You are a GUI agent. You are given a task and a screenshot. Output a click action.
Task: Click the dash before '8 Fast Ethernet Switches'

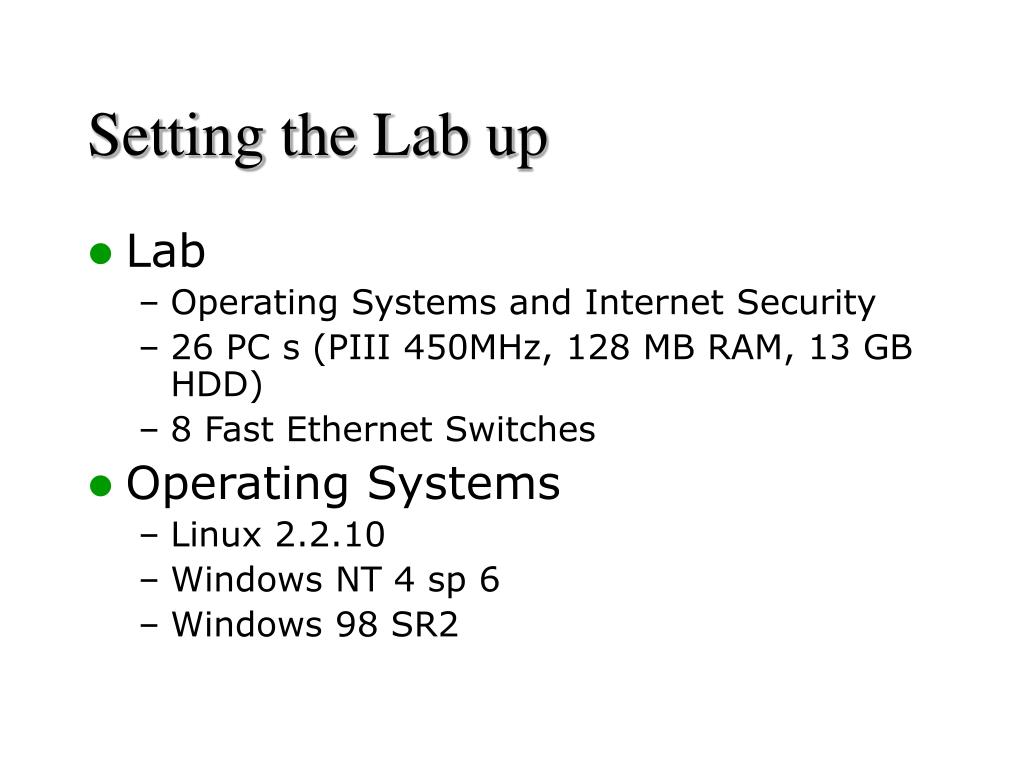click(x=149, y=430)
